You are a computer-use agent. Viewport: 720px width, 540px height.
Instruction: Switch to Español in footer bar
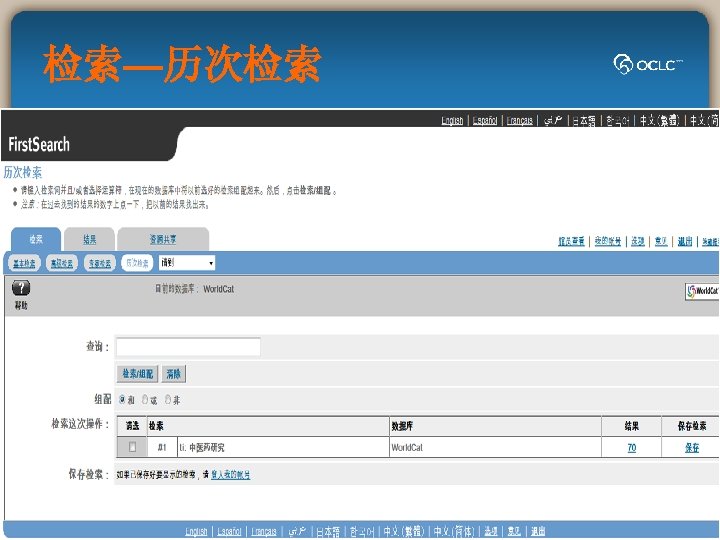click(x=229, y=531)
